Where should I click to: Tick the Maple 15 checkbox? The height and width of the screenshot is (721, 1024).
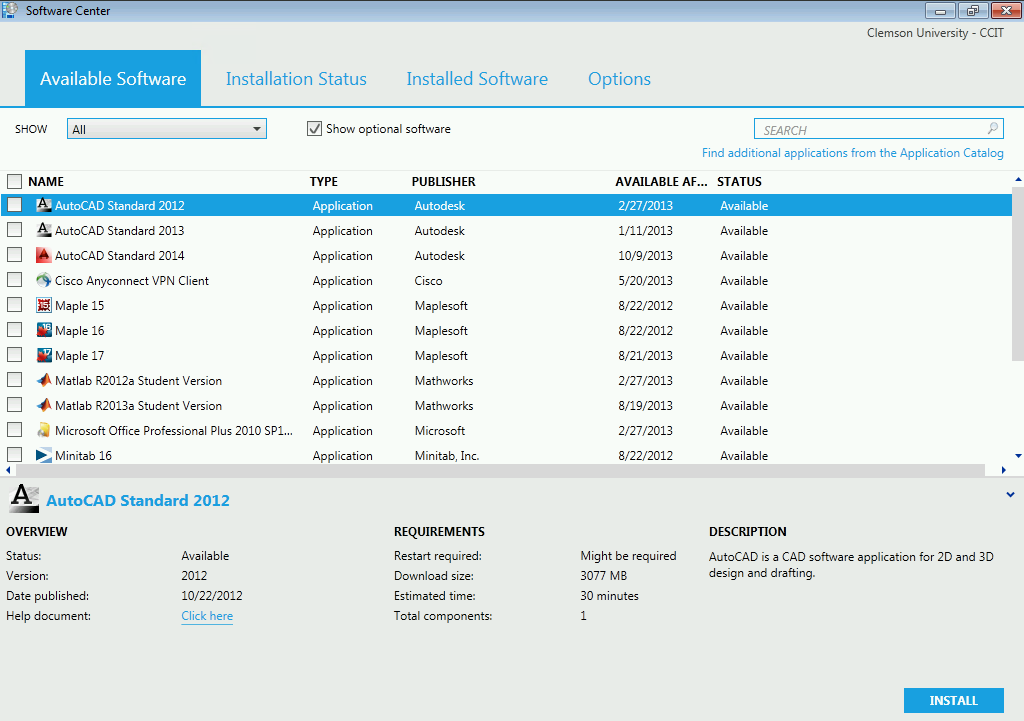tap(14, 305)
